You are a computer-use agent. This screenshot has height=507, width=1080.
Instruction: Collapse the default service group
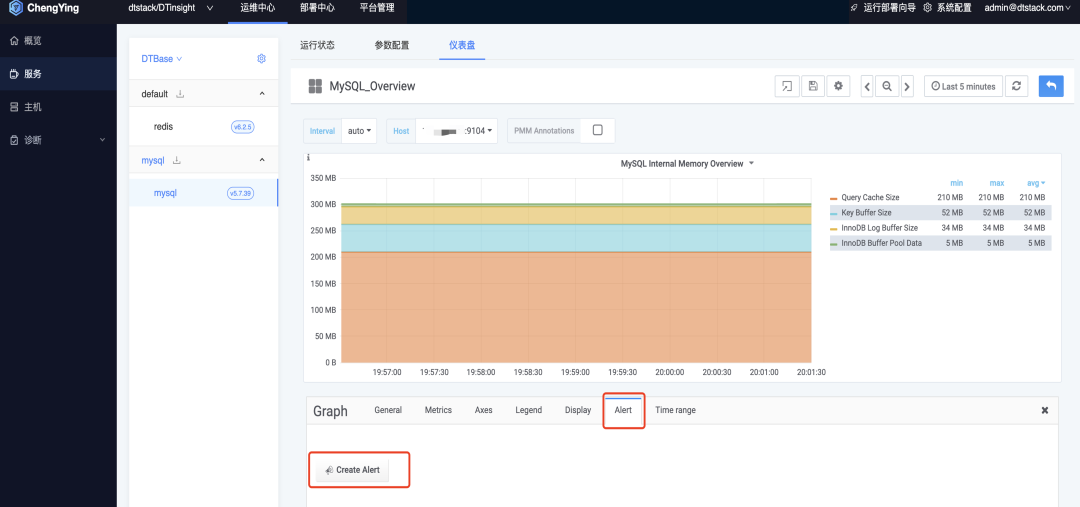tap(262, 94)
